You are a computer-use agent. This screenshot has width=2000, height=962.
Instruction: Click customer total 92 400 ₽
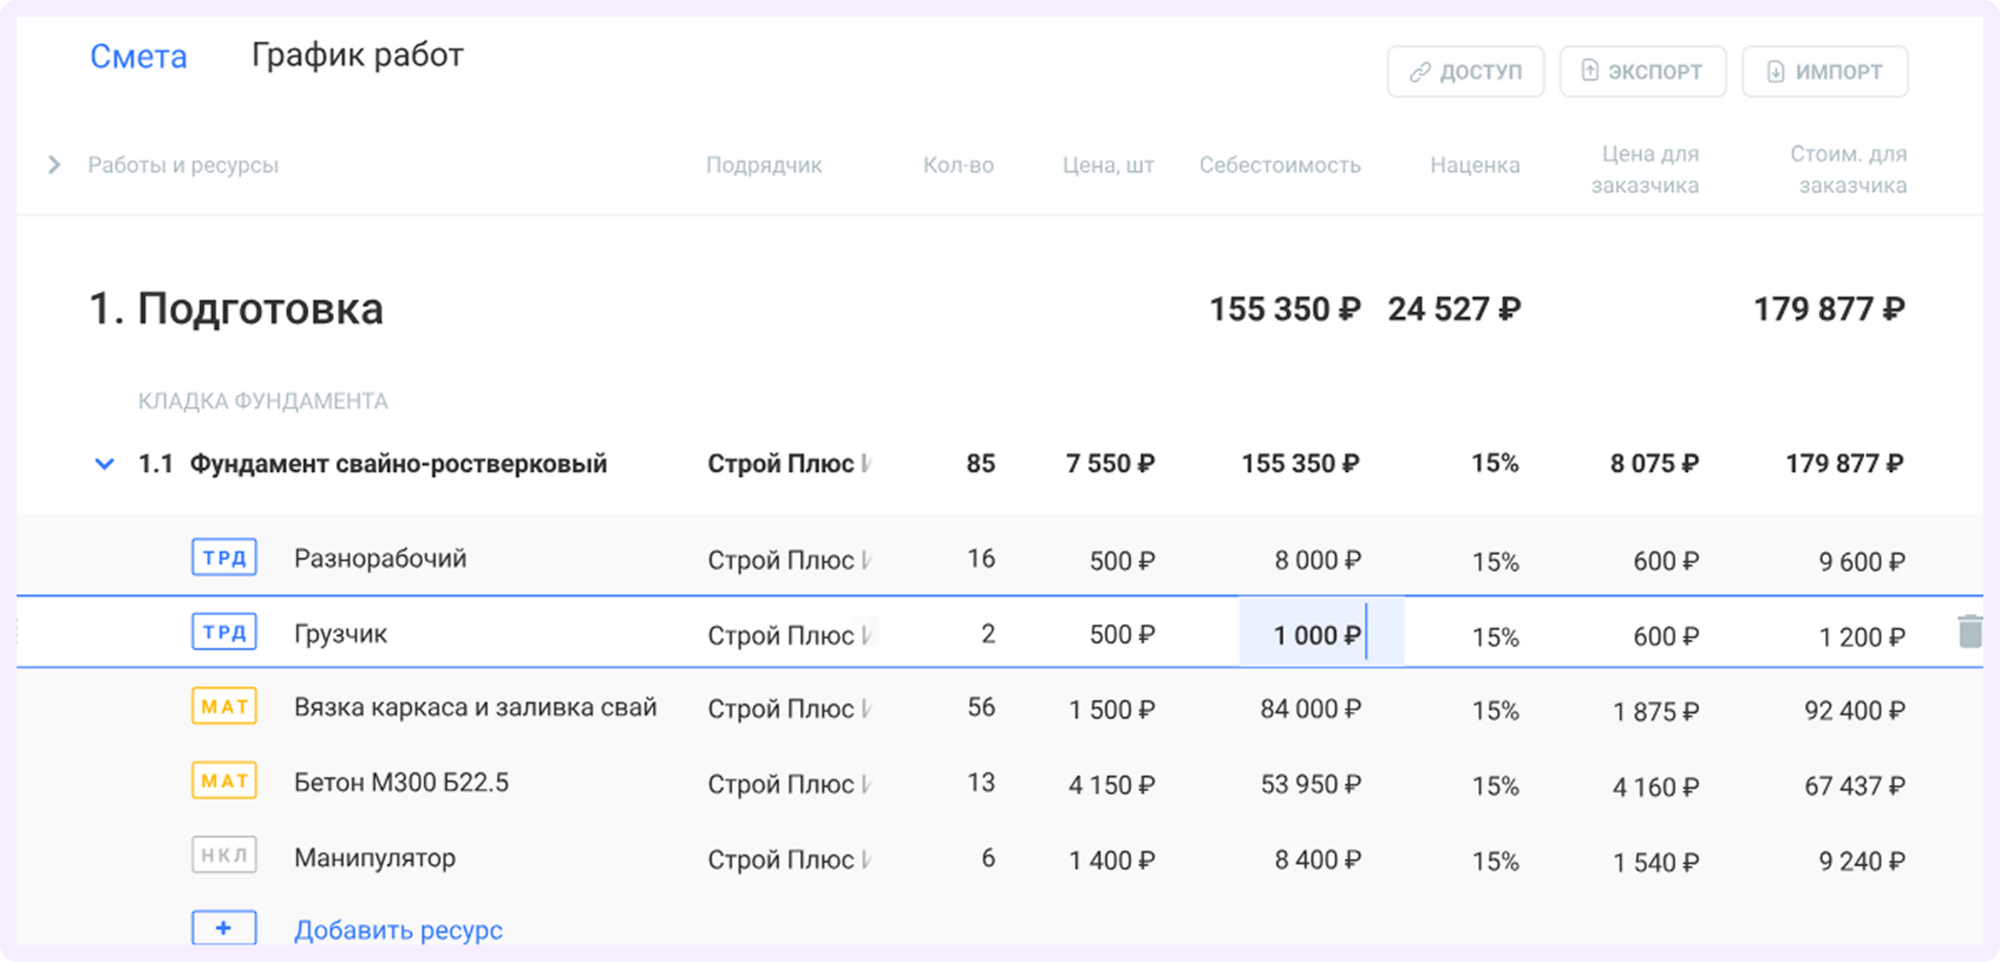(x=1854, y=711)
